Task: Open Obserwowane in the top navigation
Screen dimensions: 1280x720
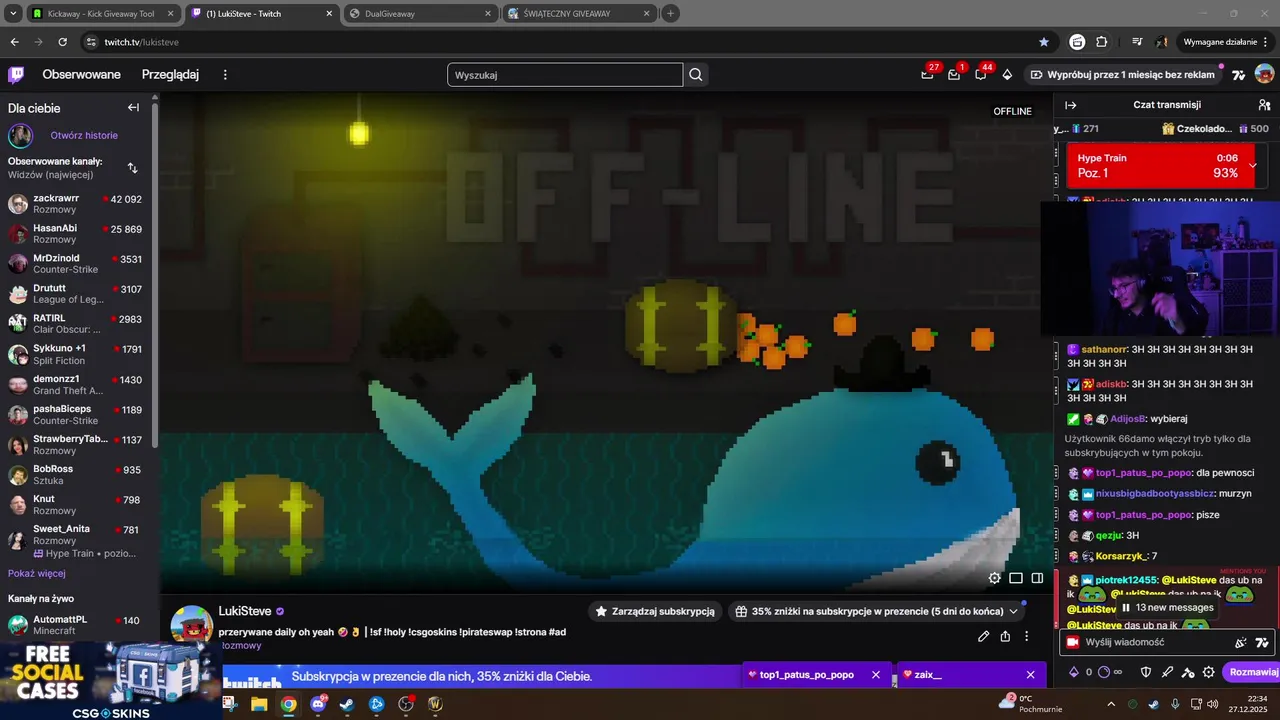Action: pyautogui.click(x=81, y=74)
